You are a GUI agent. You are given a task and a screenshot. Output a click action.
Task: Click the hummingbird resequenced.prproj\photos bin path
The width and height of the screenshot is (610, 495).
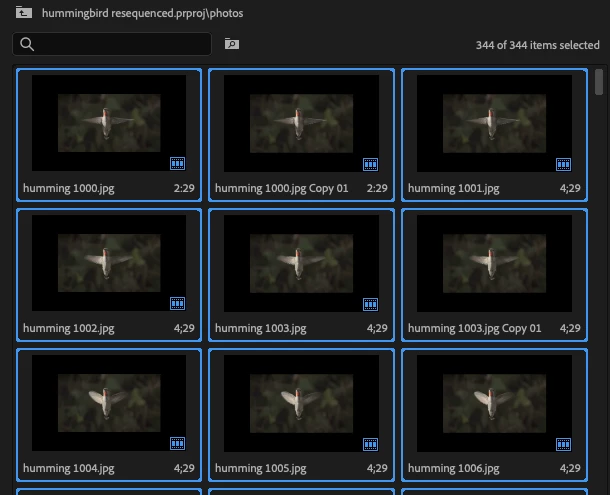click(x=142, y=13)
